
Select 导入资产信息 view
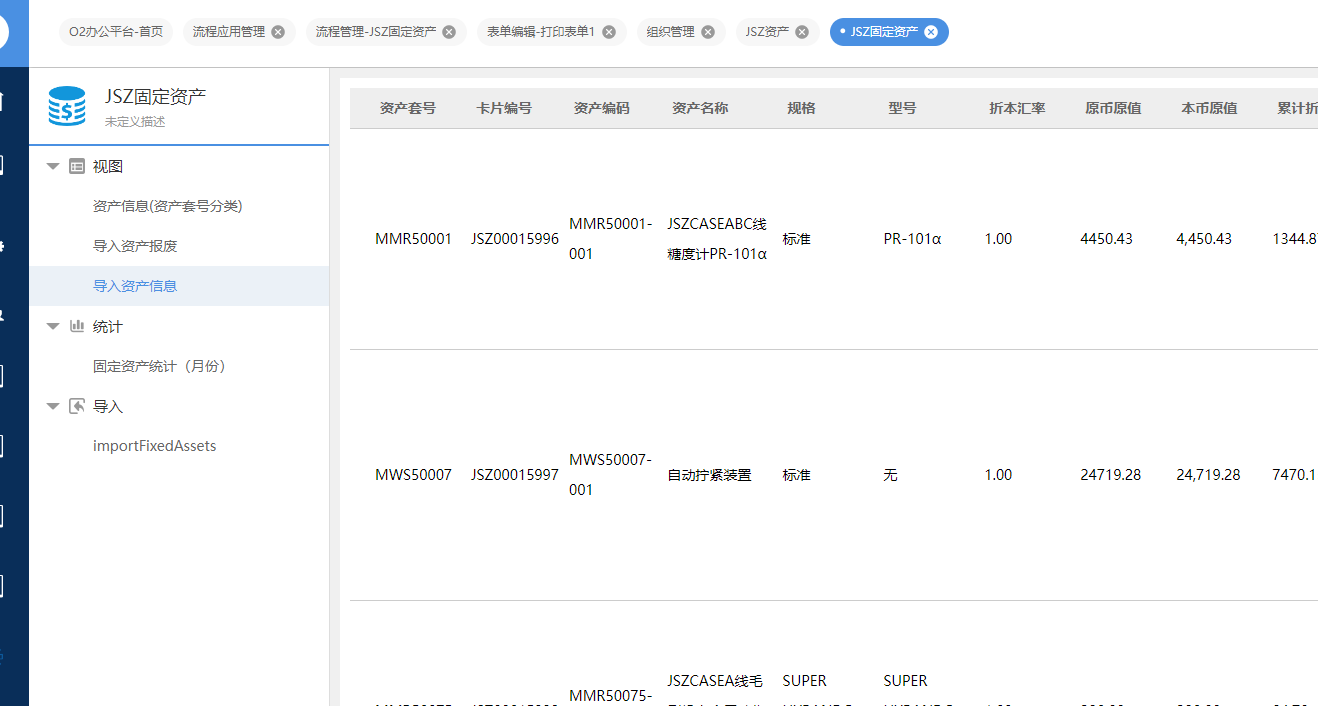[179, 286]
